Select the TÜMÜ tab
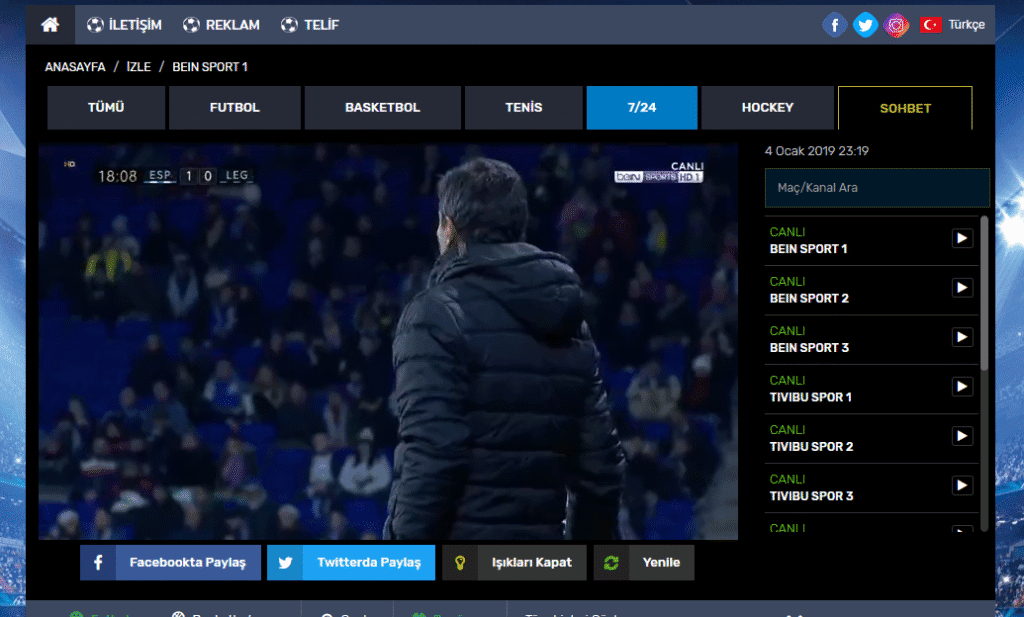Image resolution: width=1024 pixels, height=617 pixels. (106, 108)
